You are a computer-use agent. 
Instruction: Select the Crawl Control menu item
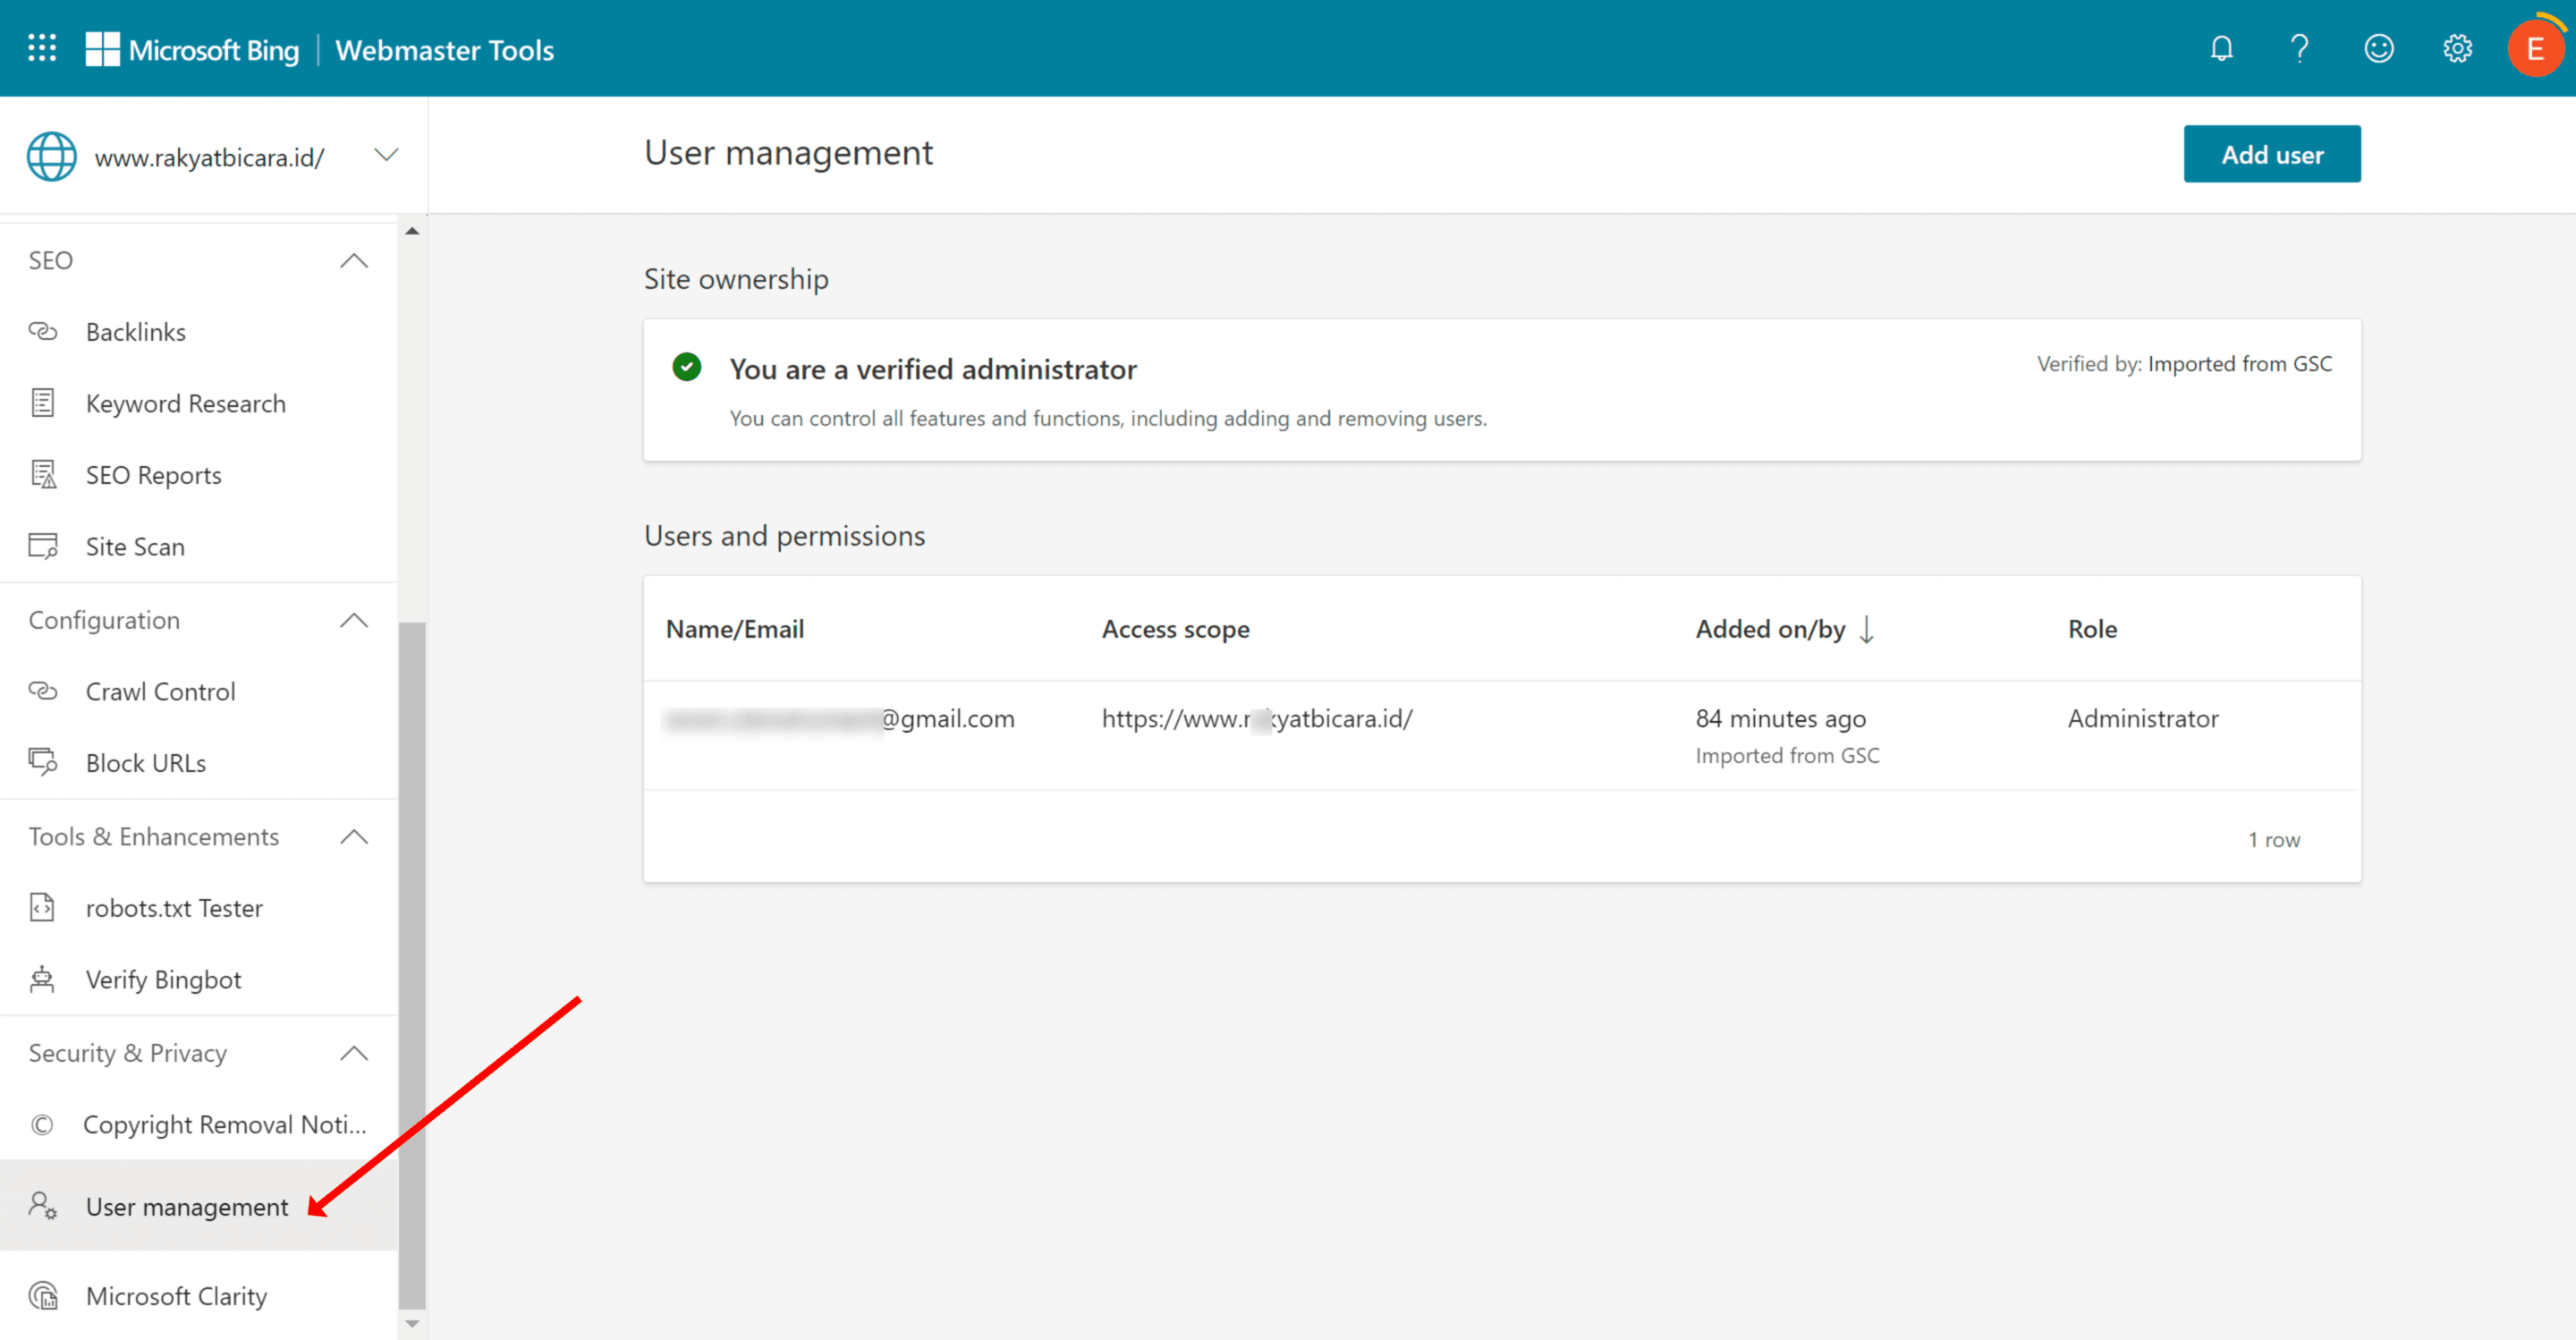[x=162, y=691]
